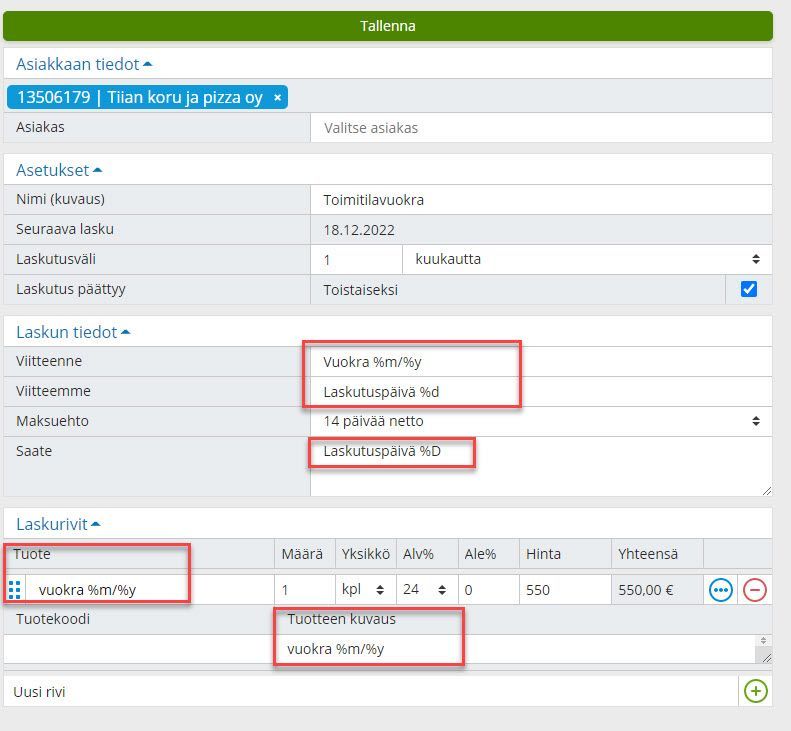Edit the Tuotteen kuvaus description textarea
Screen dimensions: 791x731
pyautogui.click(x=524, y=649)
